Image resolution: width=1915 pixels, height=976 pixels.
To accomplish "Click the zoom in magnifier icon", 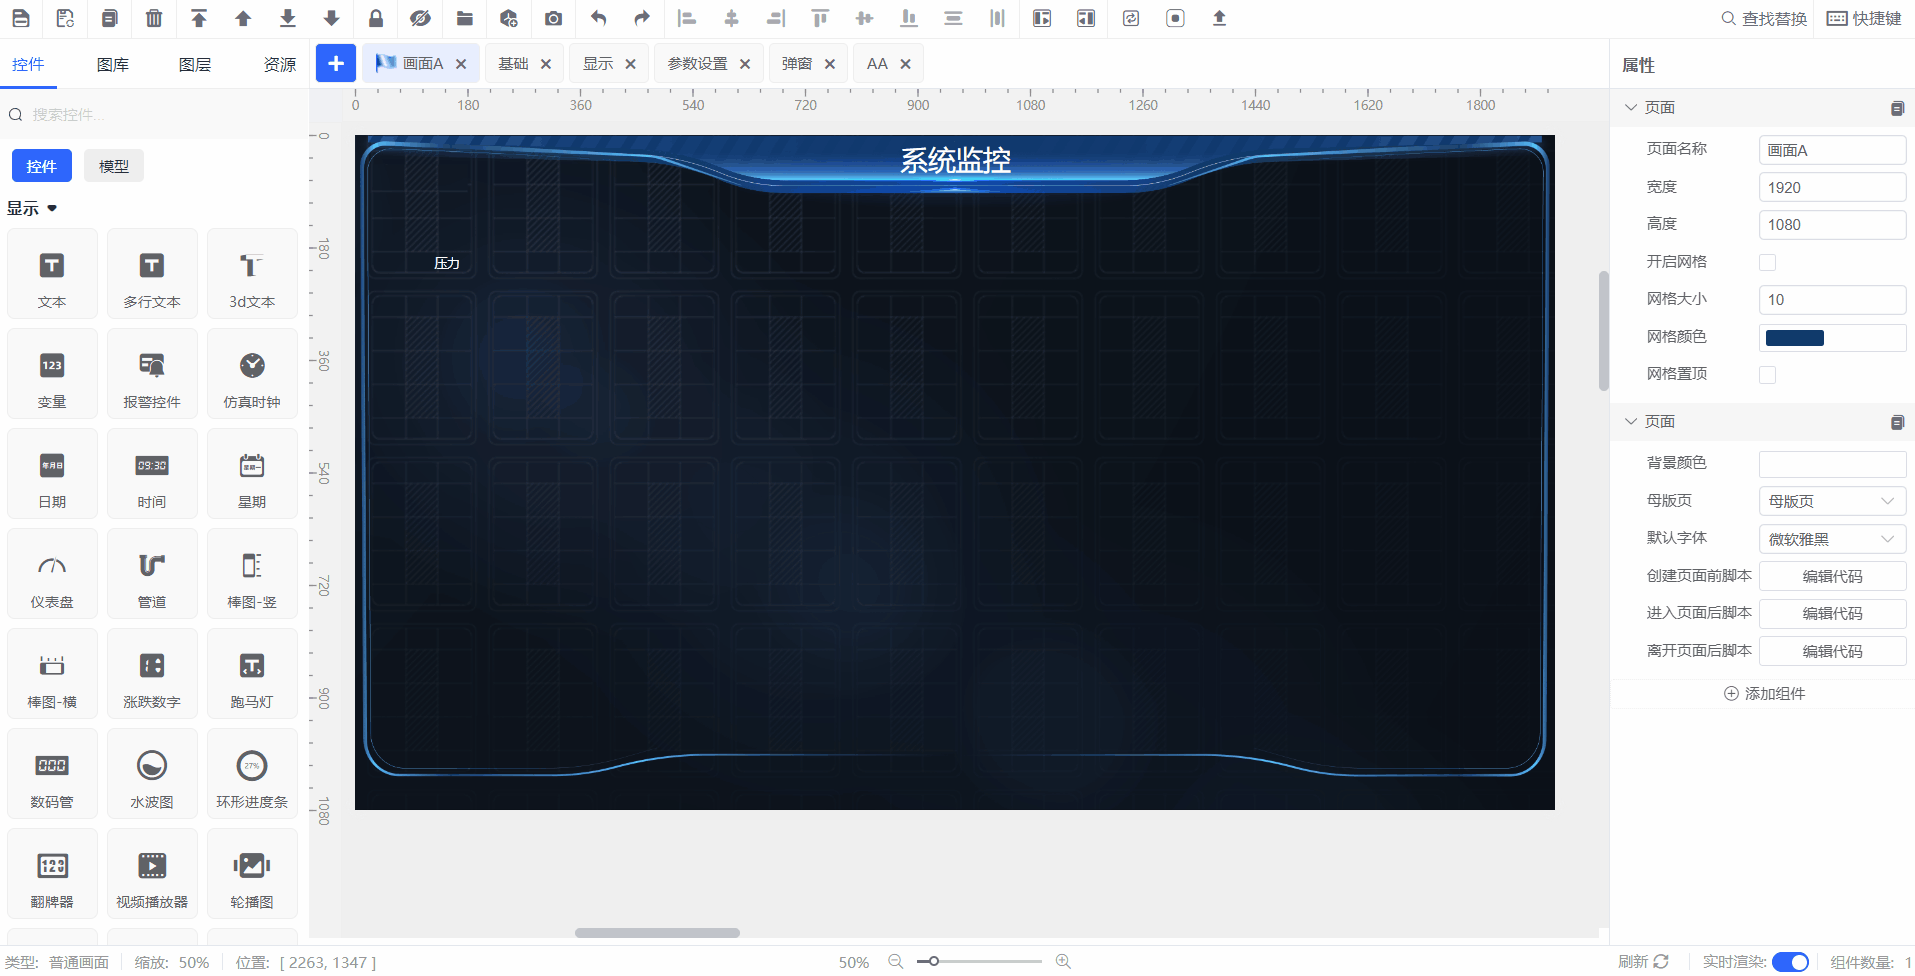I will coord(1063,961).
